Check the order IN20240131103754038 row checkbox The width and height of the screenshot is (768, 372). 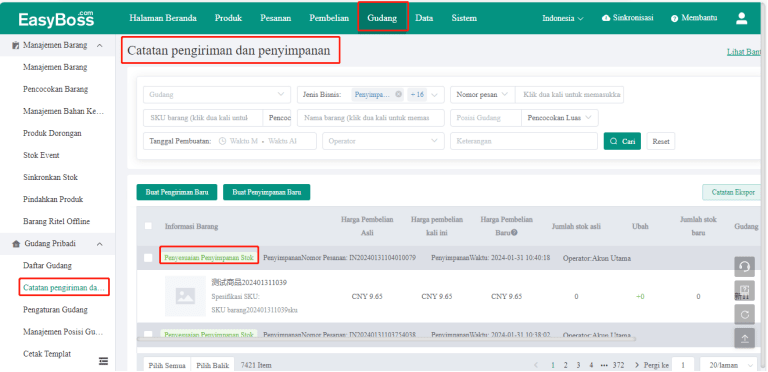(x=148, y=335)
